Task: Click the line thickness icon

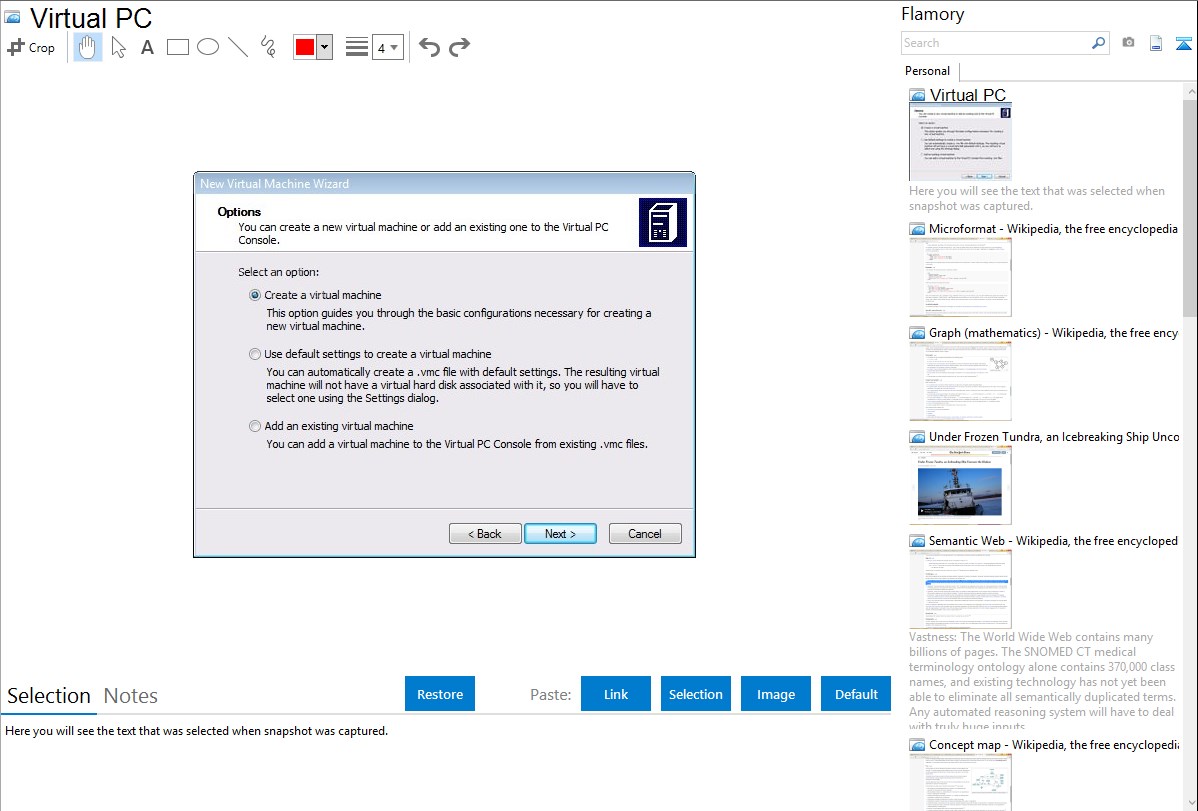Action: click(357, 47)
